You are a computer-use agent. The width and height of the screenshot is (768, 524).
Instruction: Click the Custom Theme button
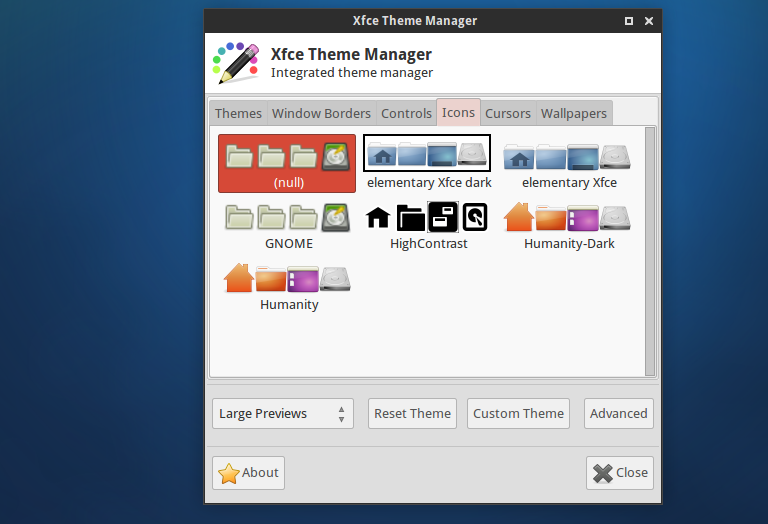(518, 414)
